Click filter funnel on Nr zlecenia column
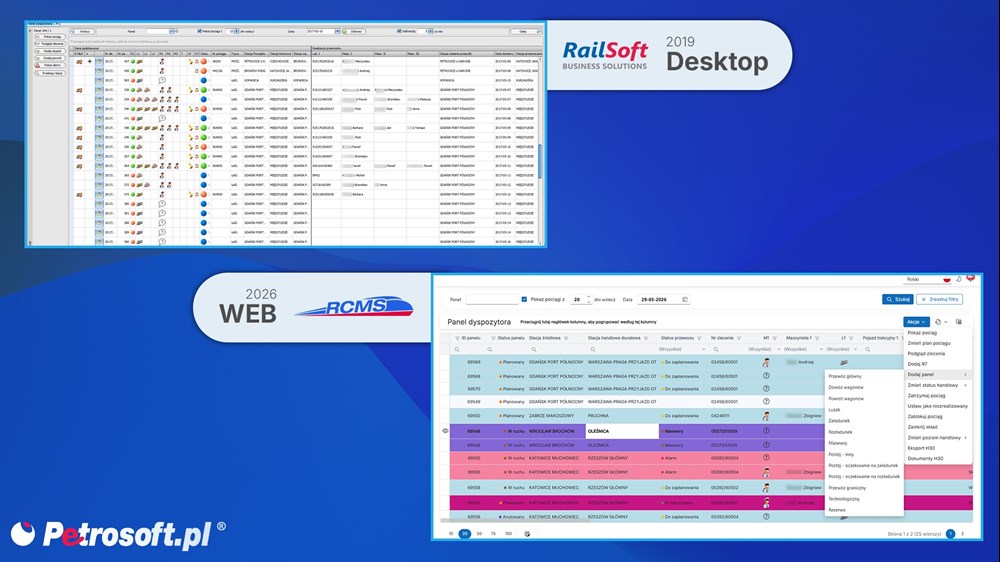The height and width of the screenshot is (562, 1000). coord(739,338)
